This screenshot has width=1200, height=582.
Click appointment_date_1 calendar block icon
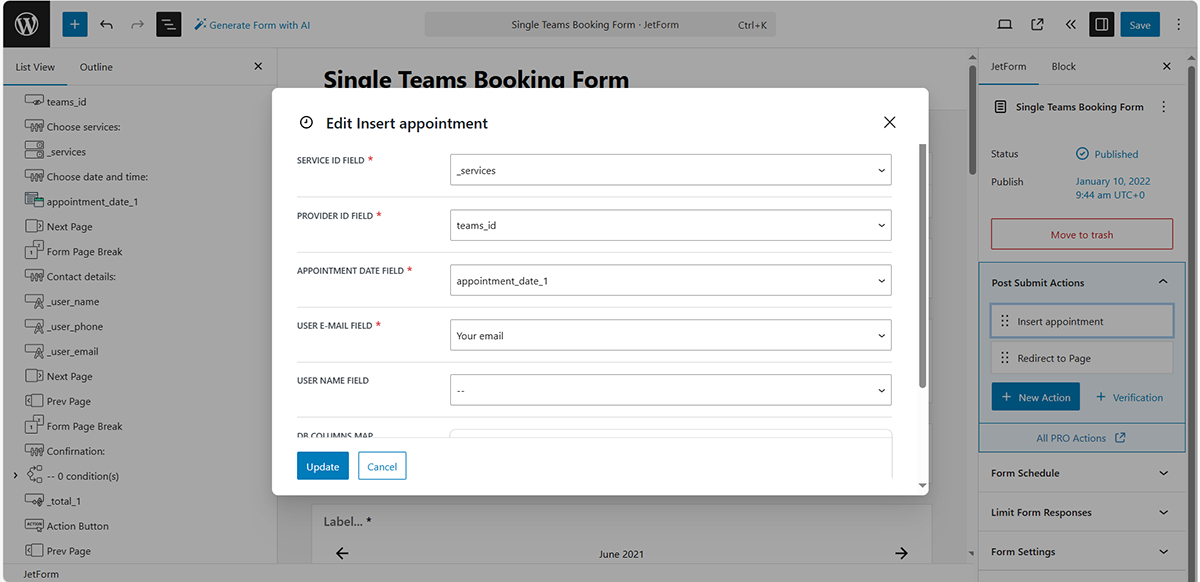click(x=34, y=201)
